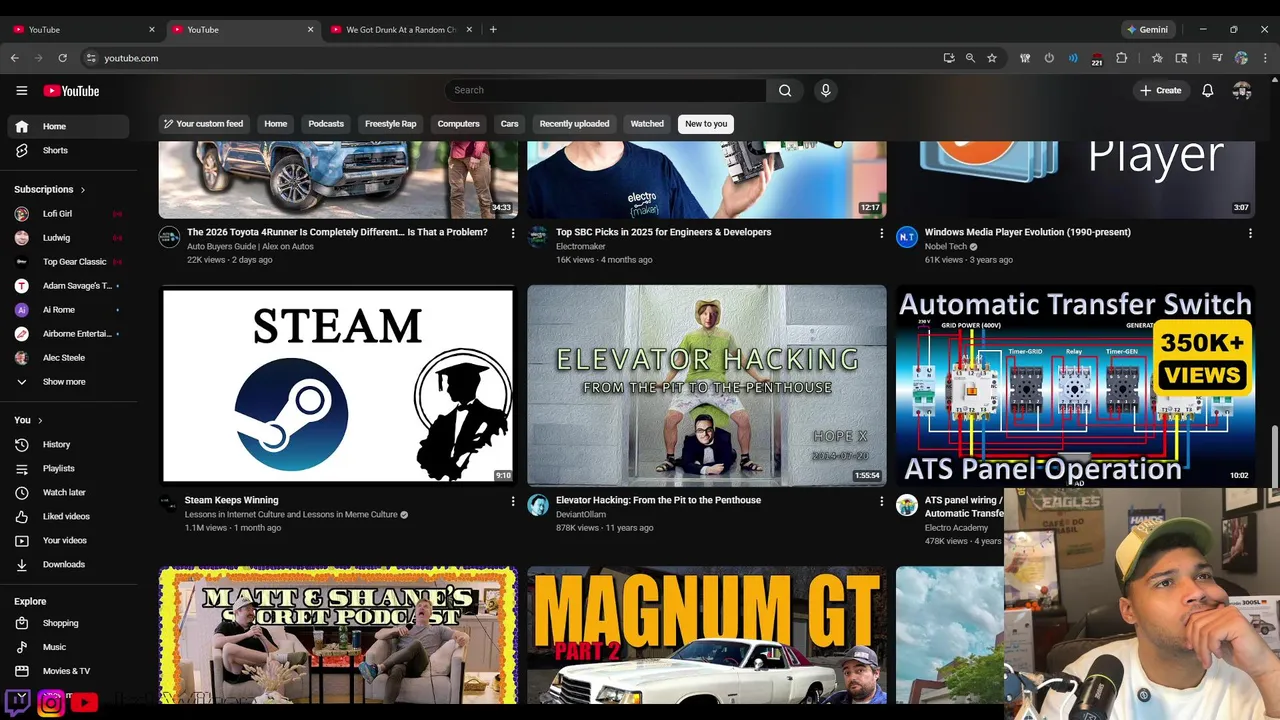Select the Watched filter chip
The height and width of the screenshot is (720, 1280).
point(647,124)
